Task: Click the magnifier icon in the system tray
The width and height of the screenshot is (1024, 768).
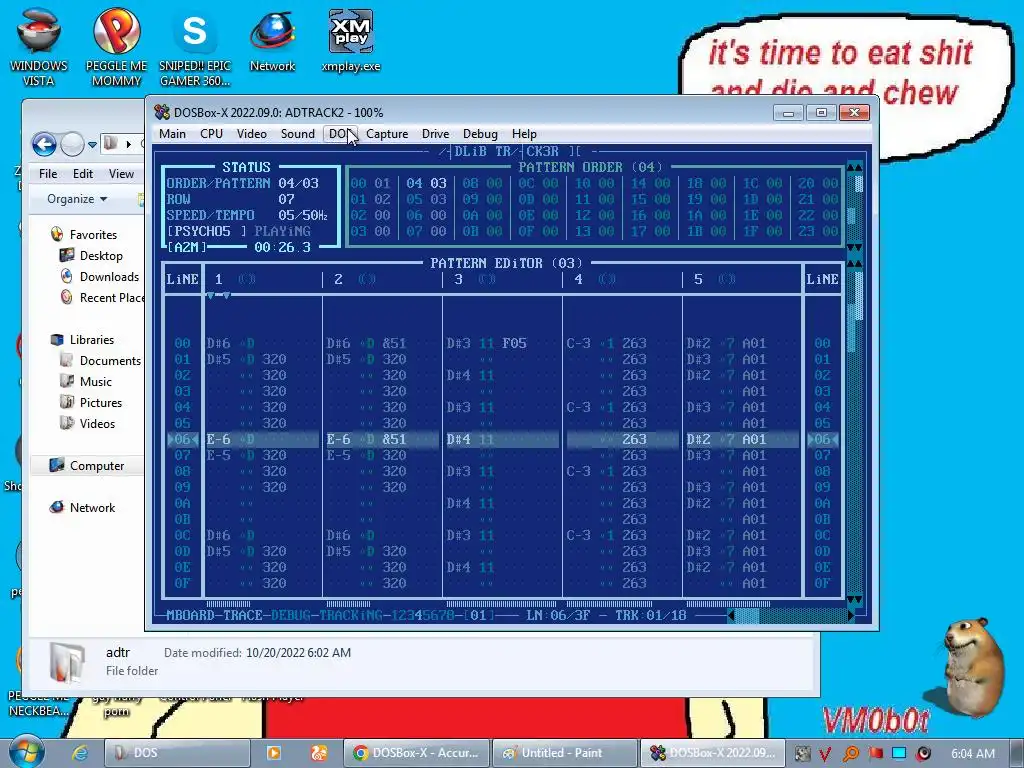Action: 850,754
